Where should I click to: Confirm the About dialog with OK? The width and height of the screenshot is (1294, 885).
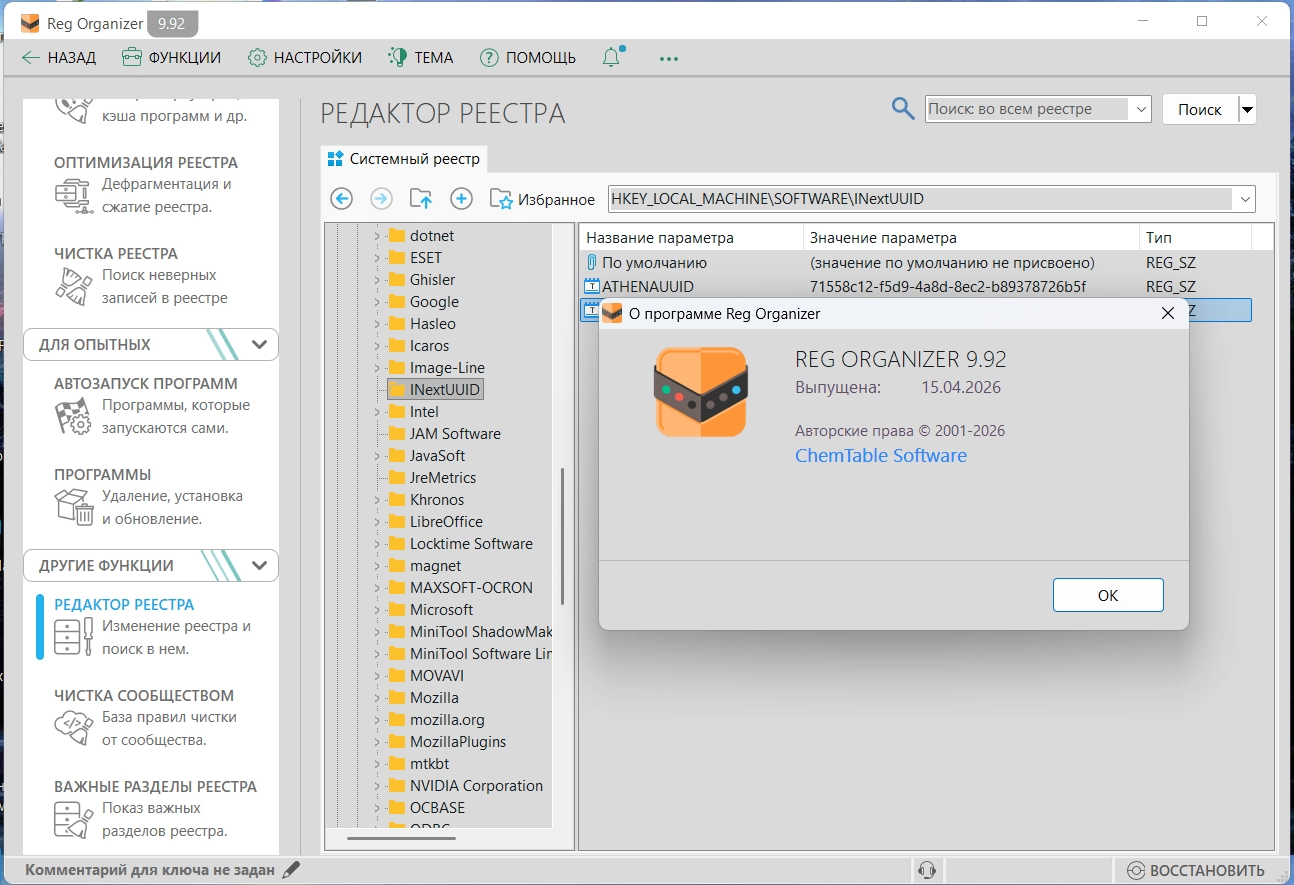click(x=1108, y=595)
